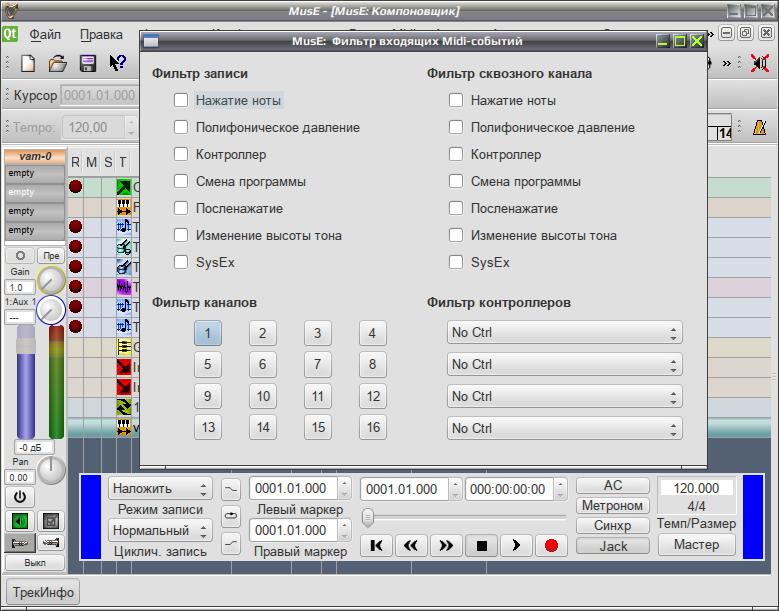Click the drum track icon with crossed drumsticks
Image resolution: width=779 pixels, height=611 pixels.
(x=124, y=247)
